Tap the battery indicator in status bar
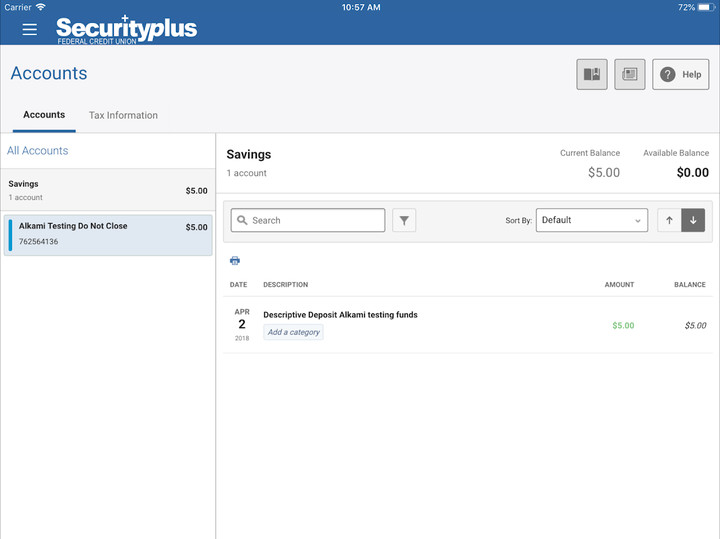 [x=705, y=7]
